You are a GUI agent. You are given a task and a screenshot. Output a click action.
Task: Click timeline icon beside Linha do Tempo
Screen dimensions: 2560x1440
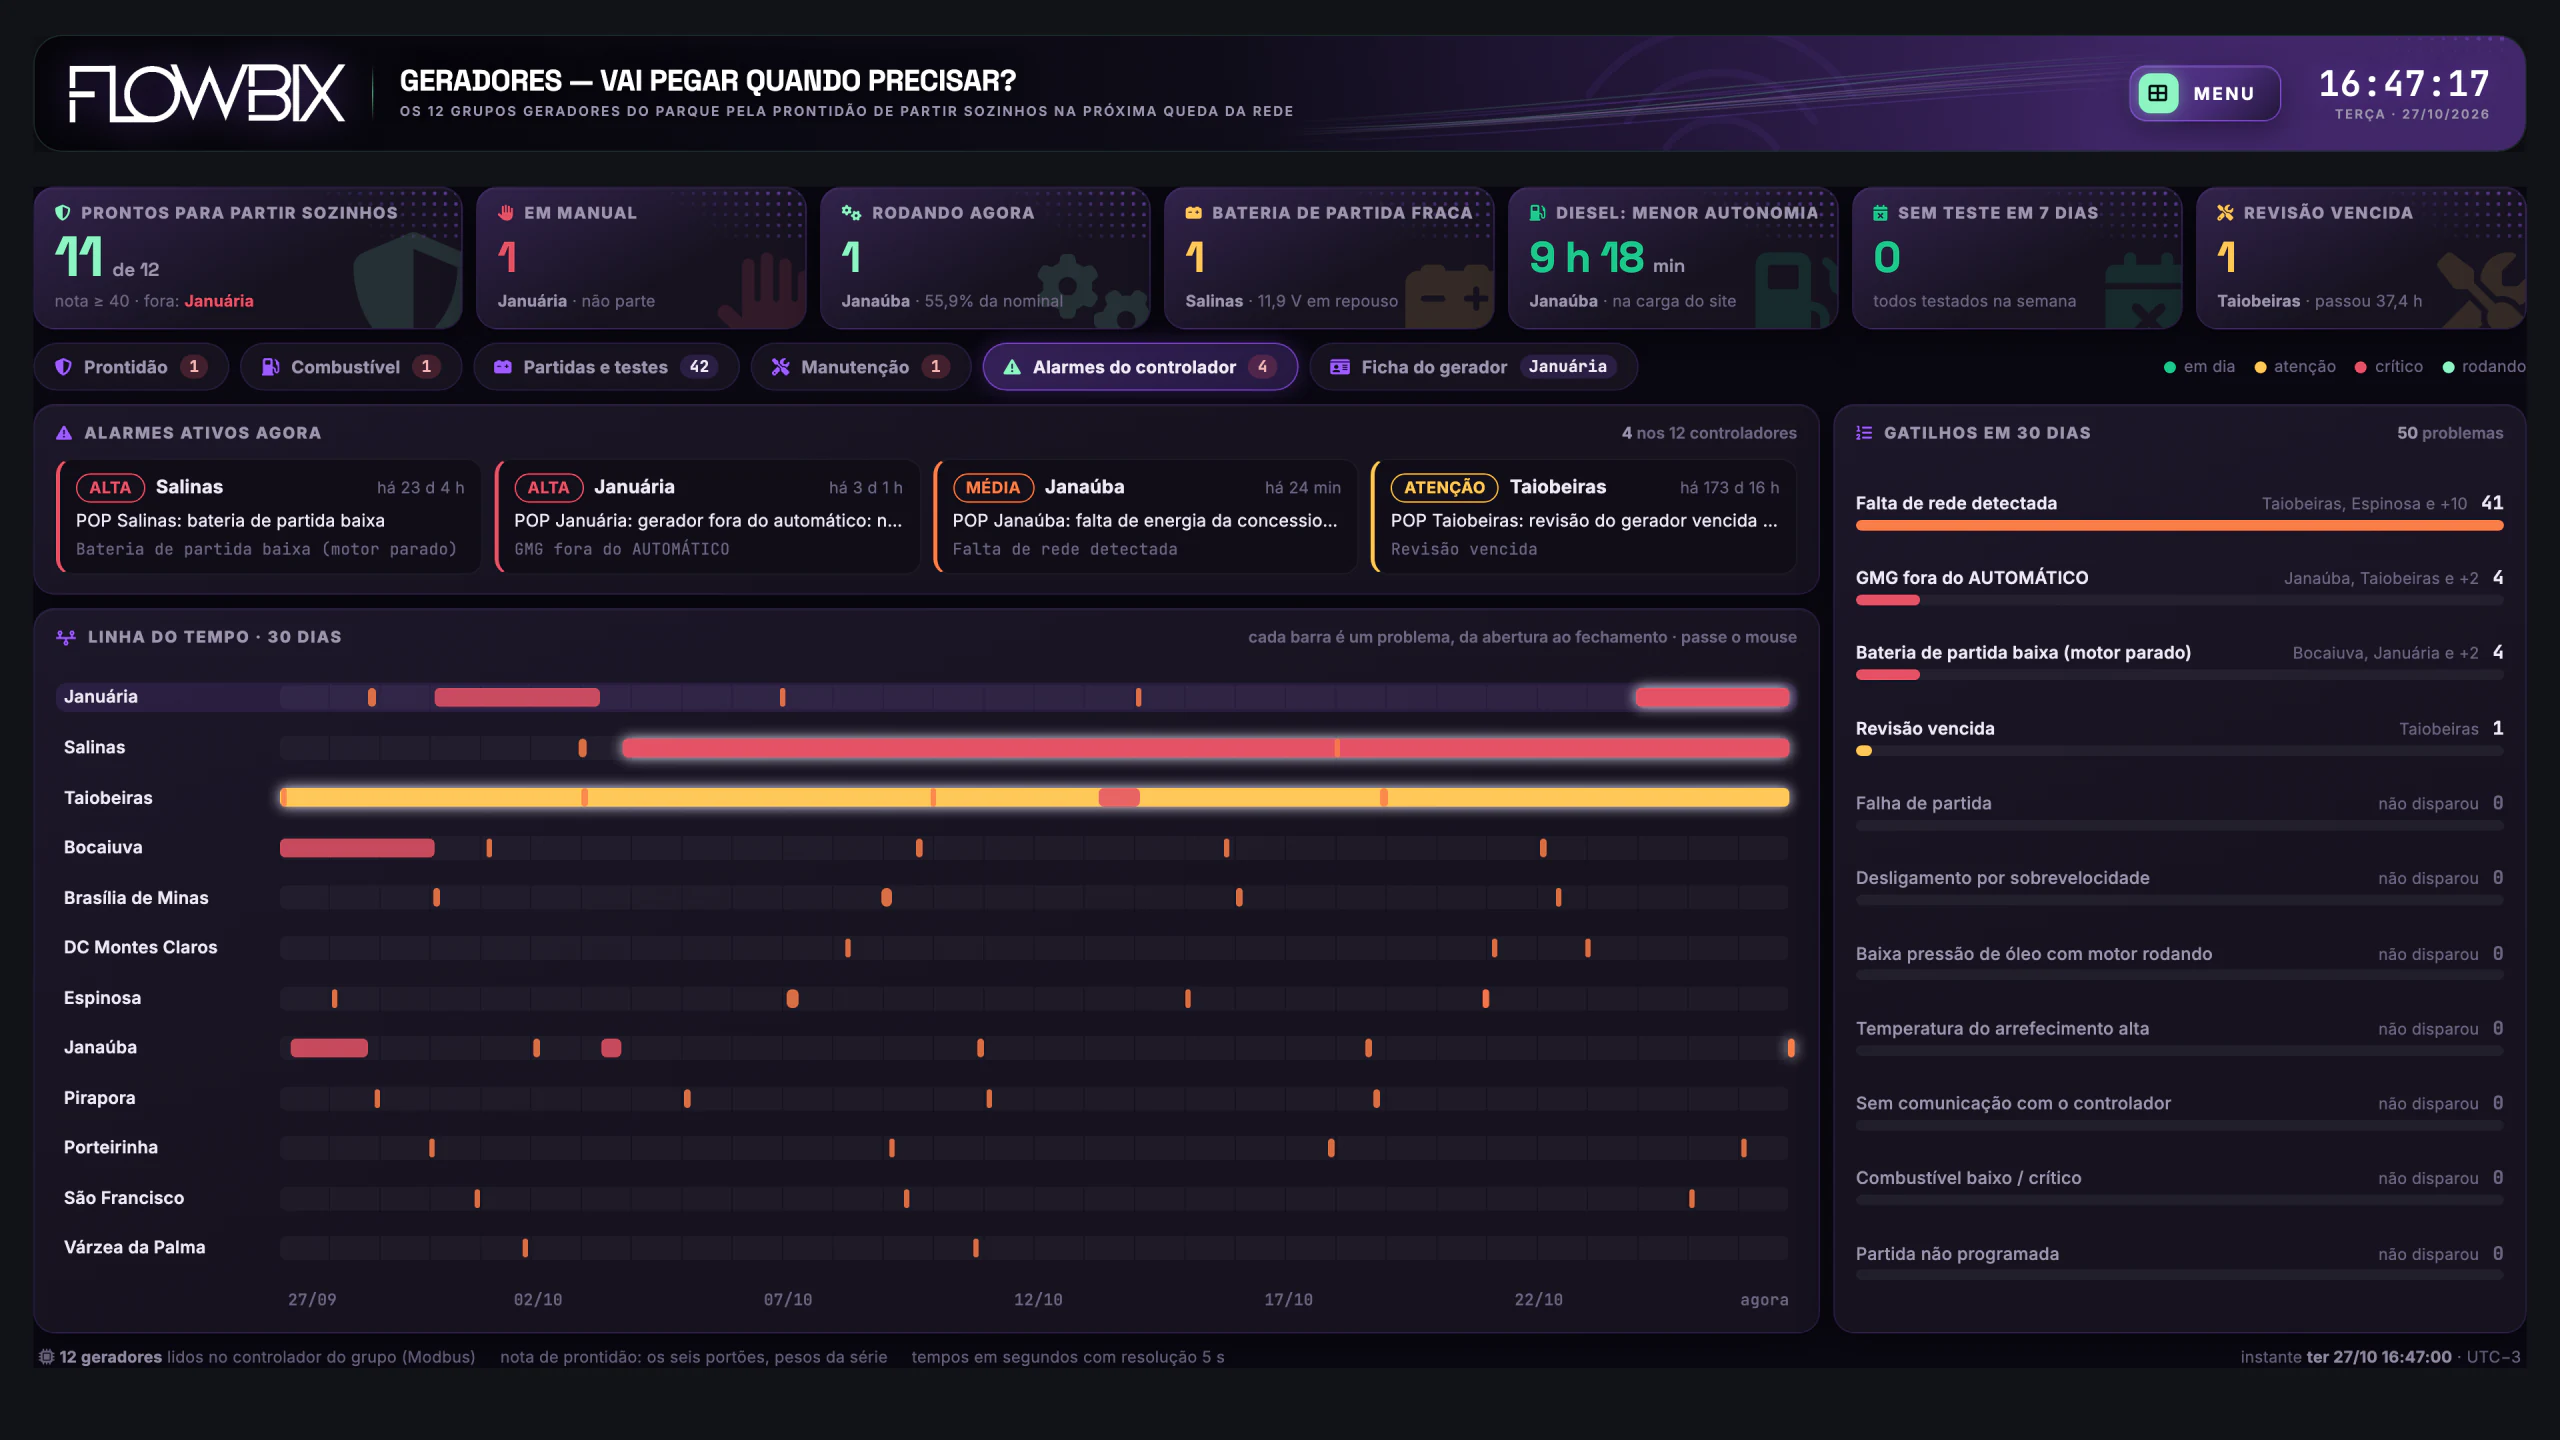coord(66,637)
